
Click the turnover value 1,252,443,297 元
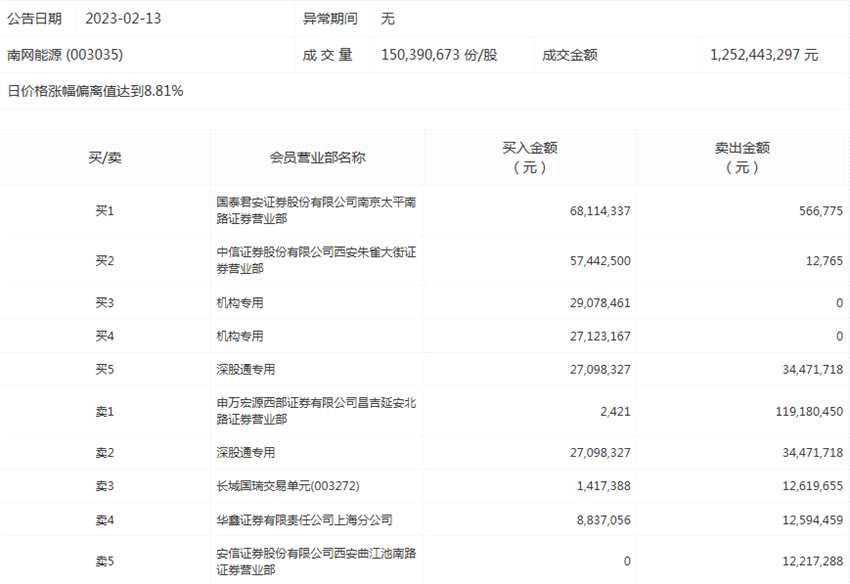pyautogui.click(x=764, y=55)
